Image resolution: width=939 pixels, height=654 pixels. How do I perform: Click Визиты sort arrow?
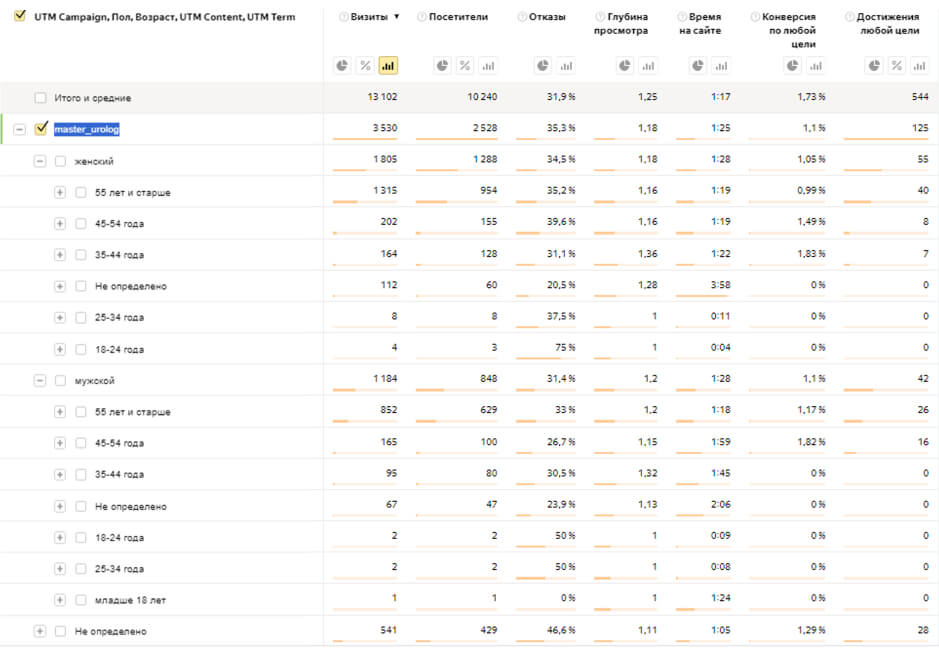397,17
